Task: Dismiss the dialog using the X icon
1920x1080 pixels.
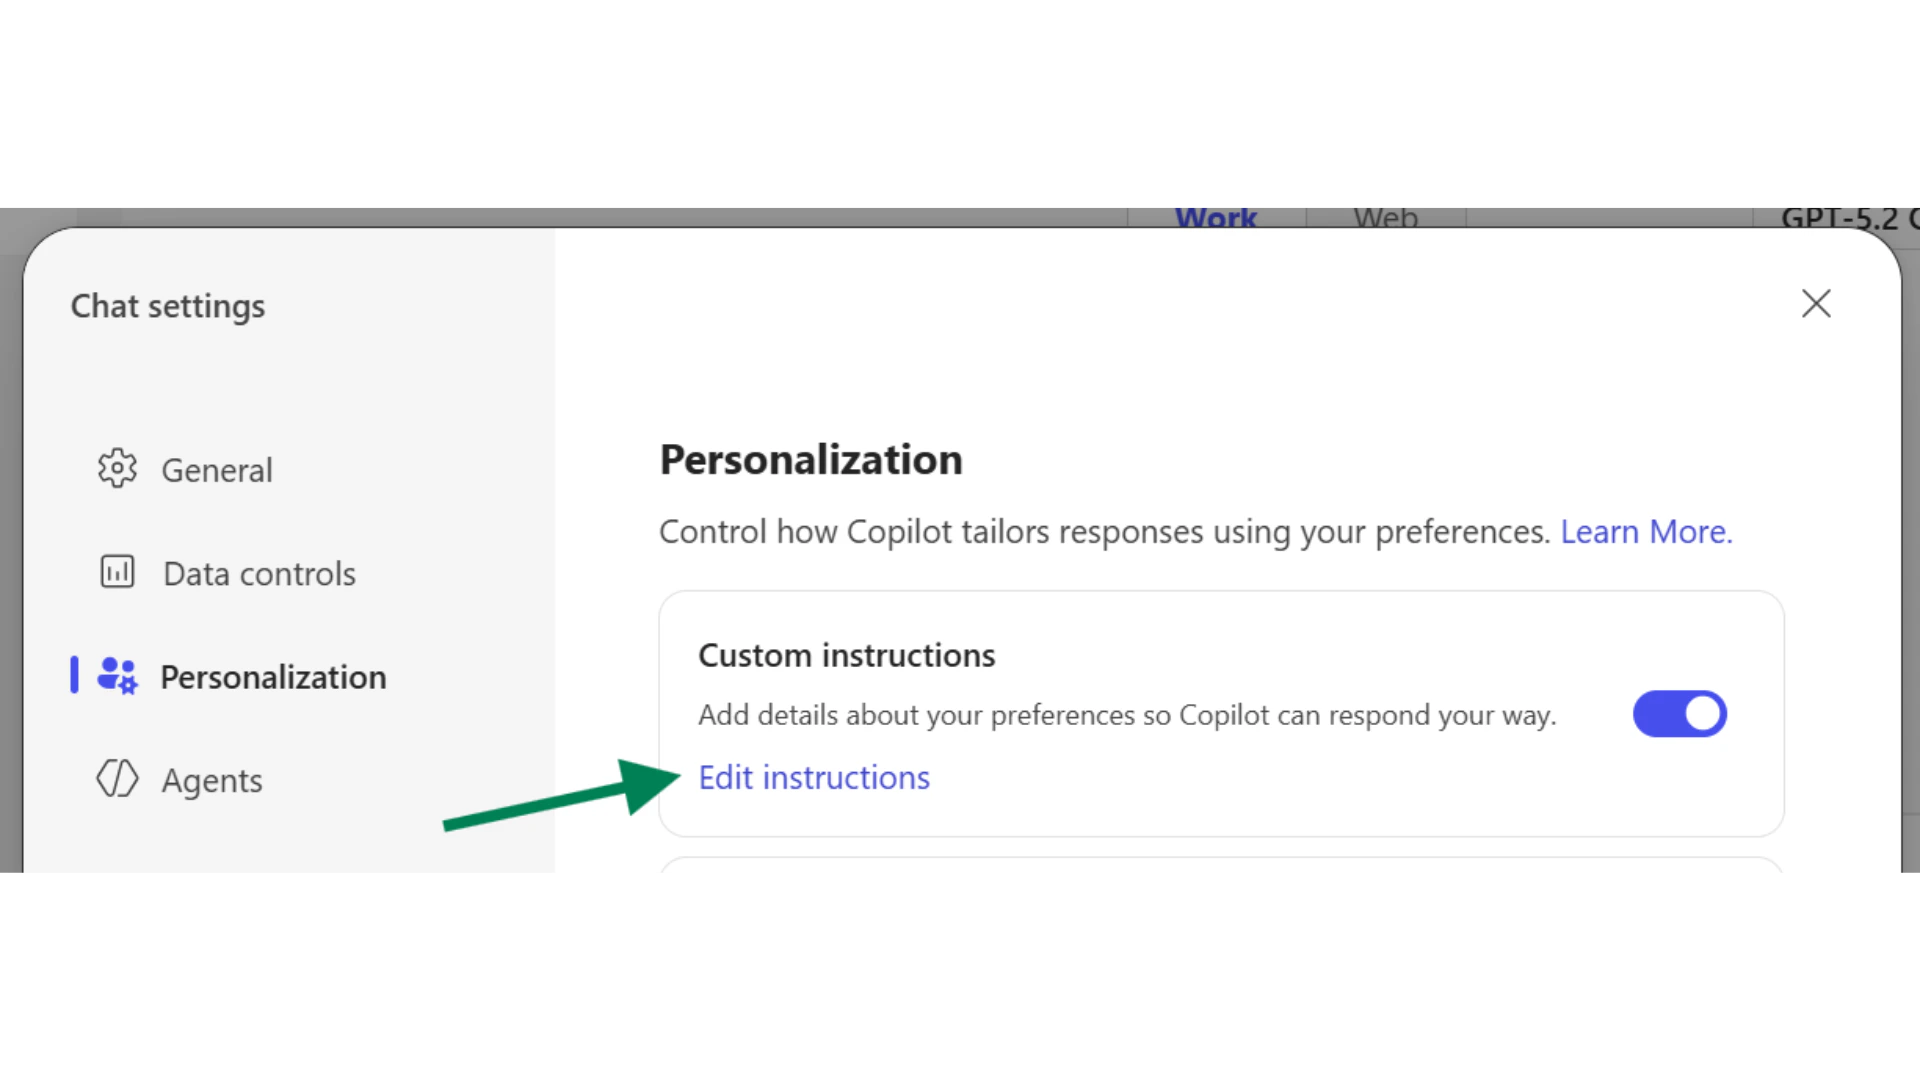Action: pyautogui.click(x=1817, y=303)
